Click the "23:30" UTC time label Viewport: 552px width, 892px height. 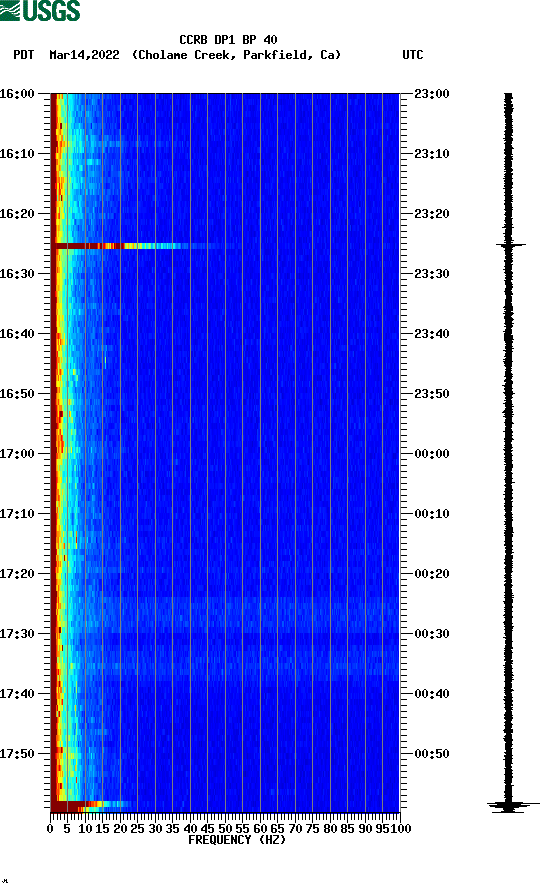[x=432, y=274]
